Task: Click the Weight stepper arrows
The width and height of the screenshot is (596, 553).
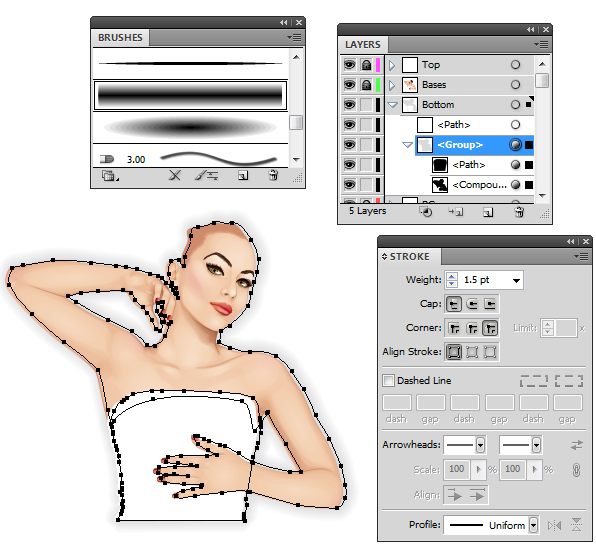Action: click(451, 280)
